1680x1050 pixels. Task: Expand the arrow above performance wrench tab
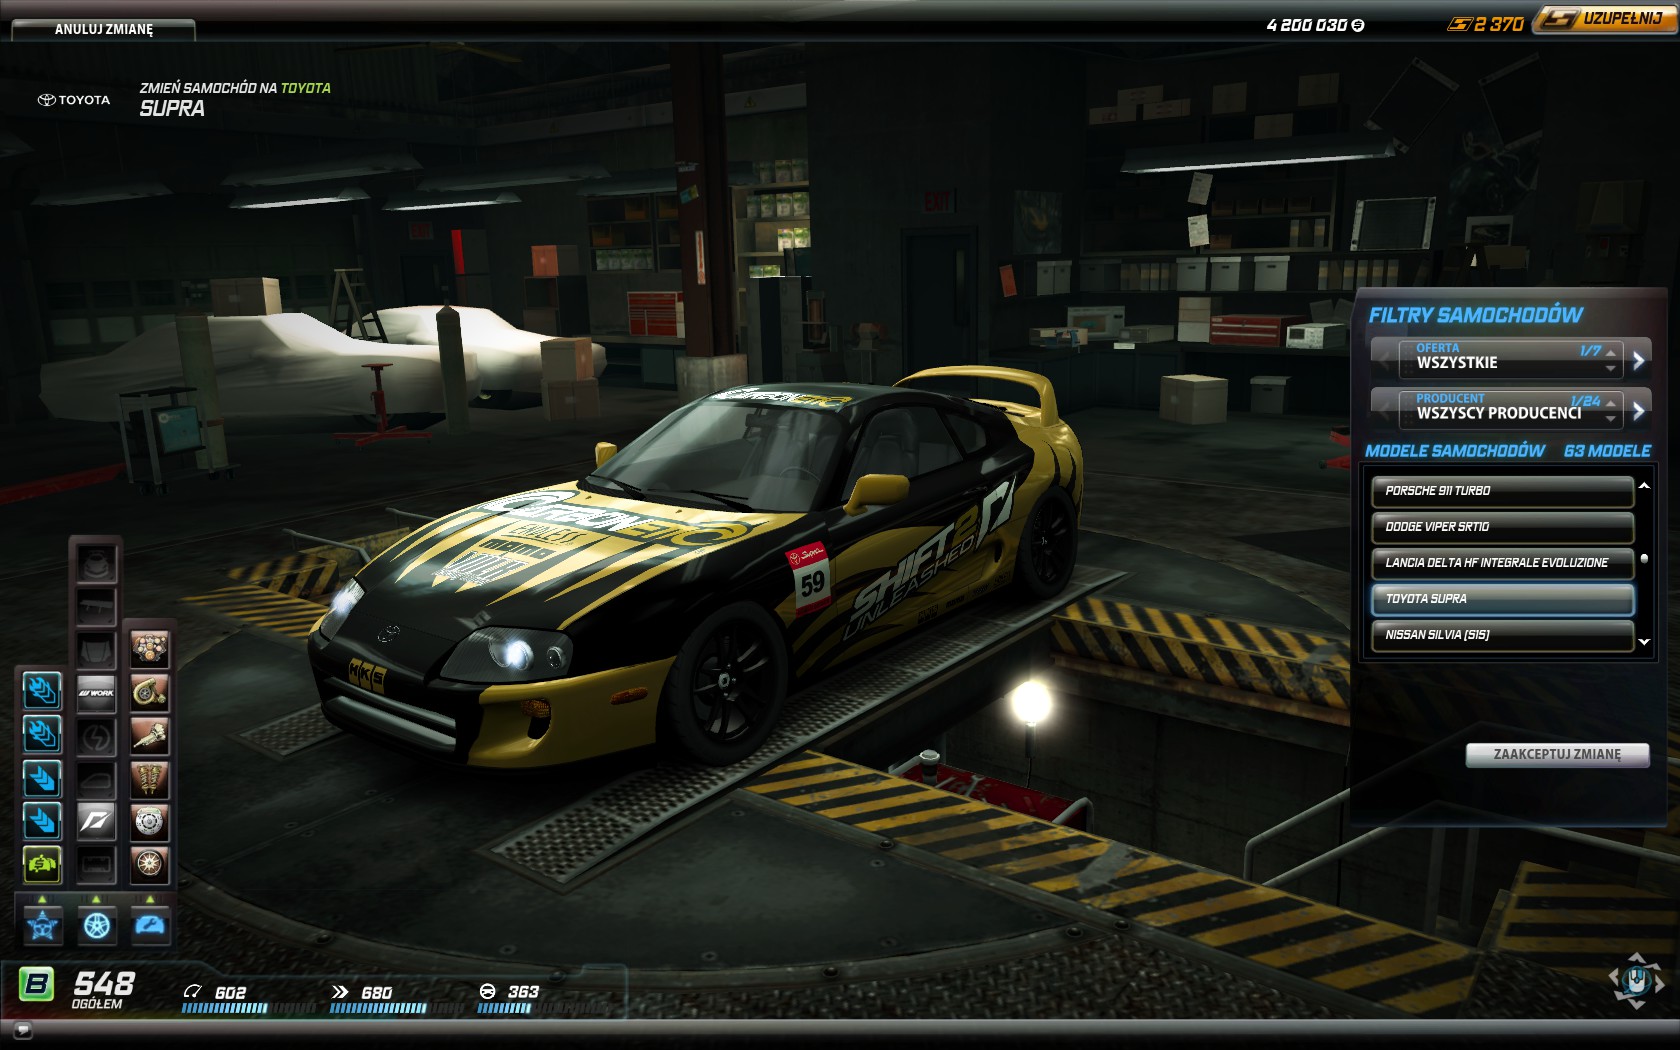(x=150, y=899)
